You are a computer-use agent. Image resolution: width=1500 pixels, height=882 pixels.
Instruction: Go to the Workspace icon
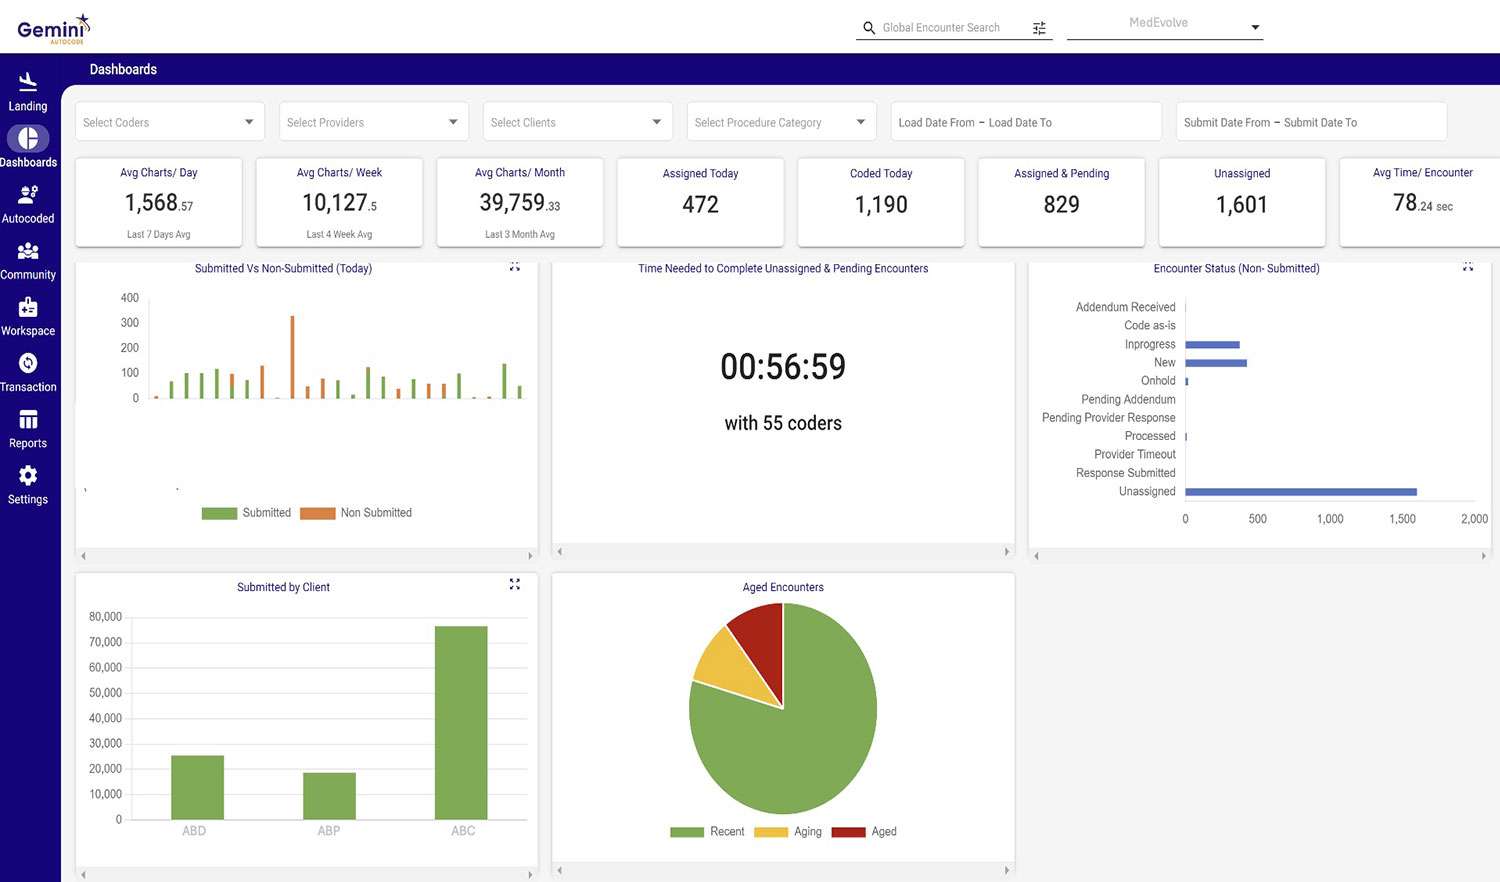(28, 307)
